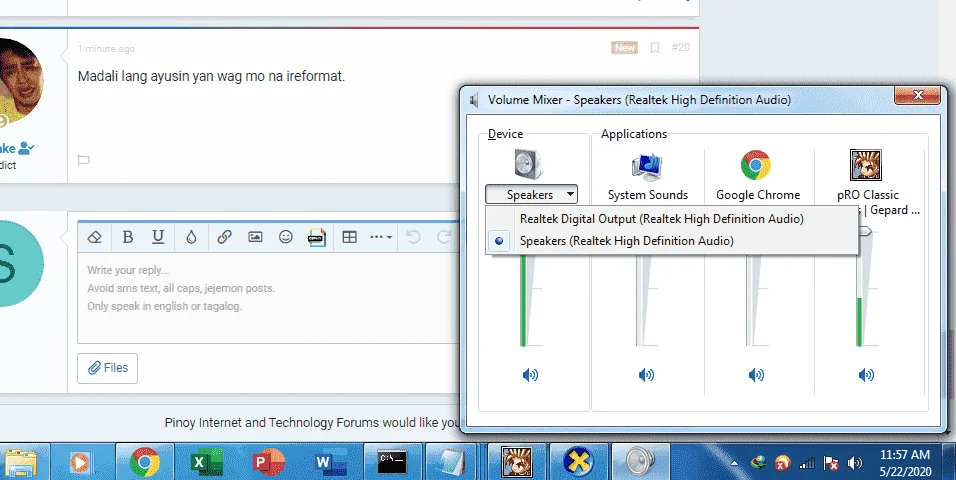
Task: Open the #20 post permalink
Action: tap(680, 48)
